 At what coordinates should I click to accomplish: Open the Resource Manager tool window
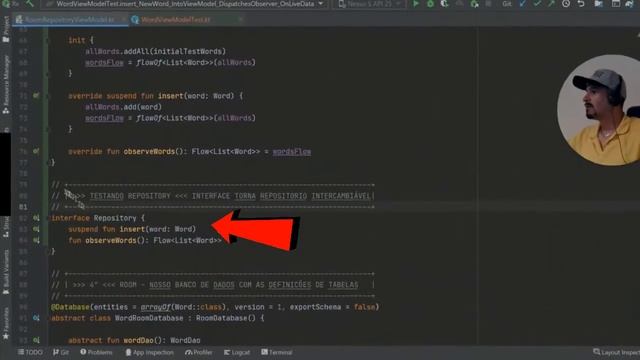[x=6, y=84]
